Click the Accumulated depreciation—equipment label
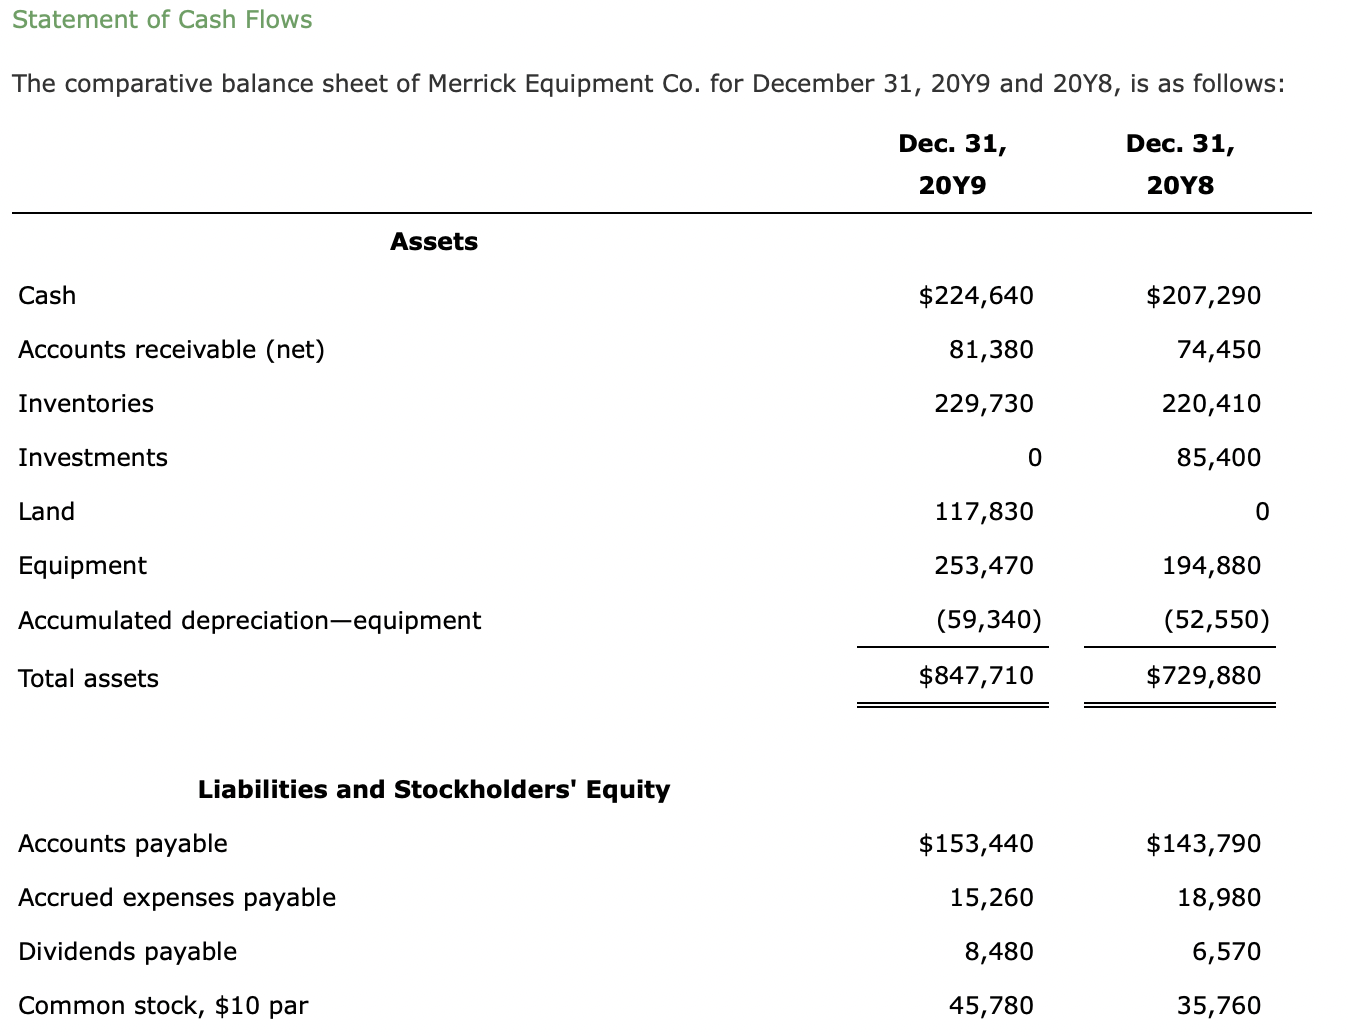1348x1036 pixels. click(249, 621)
